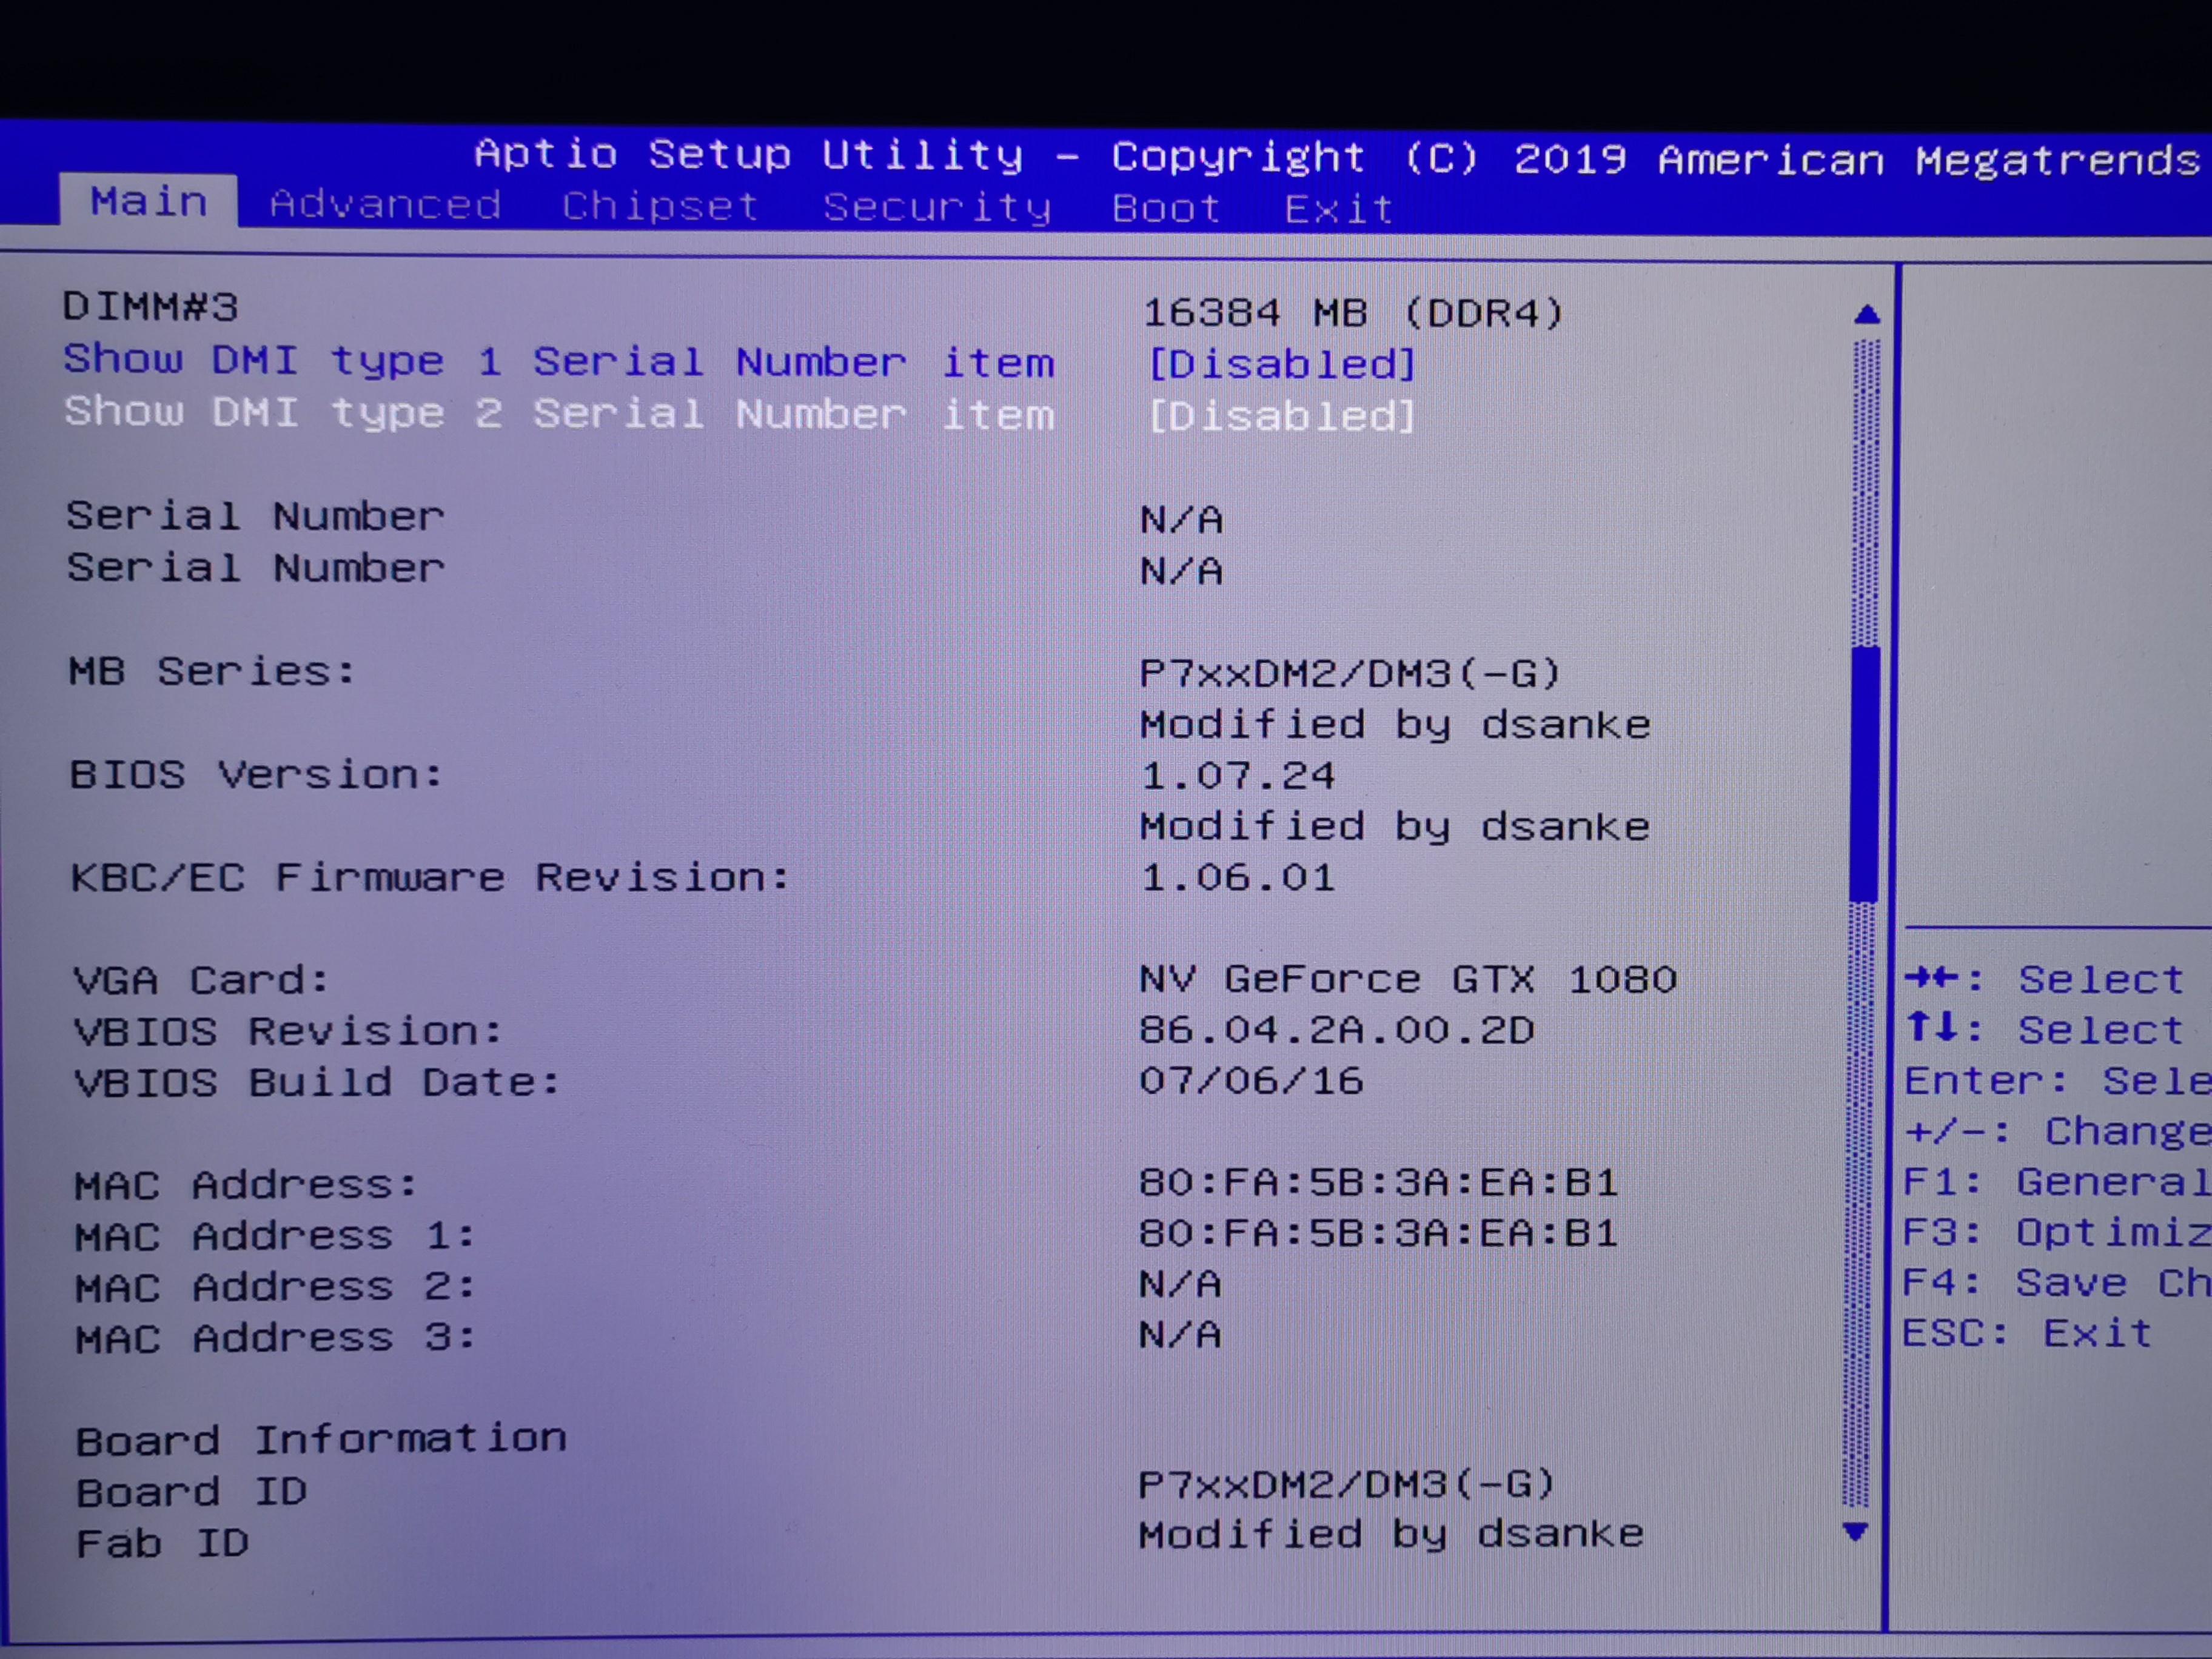Click the scroll down arrow
This screenshot has height=1659, width=2212.
[1855, 1531]
